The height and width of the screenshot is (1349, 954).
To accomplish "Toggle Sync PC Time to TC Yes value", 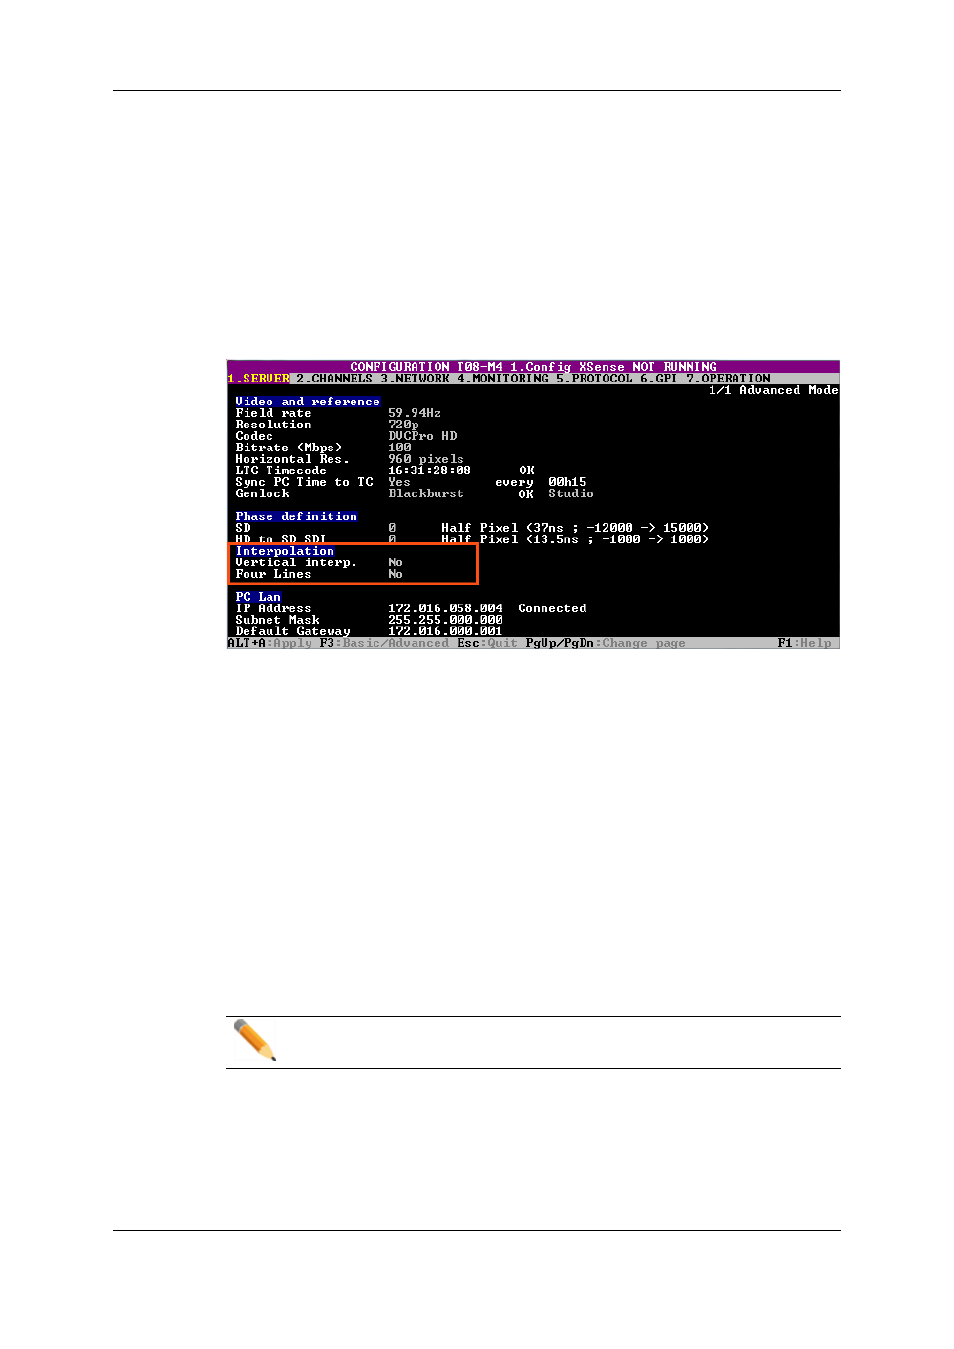I will [x=399, y=482].
